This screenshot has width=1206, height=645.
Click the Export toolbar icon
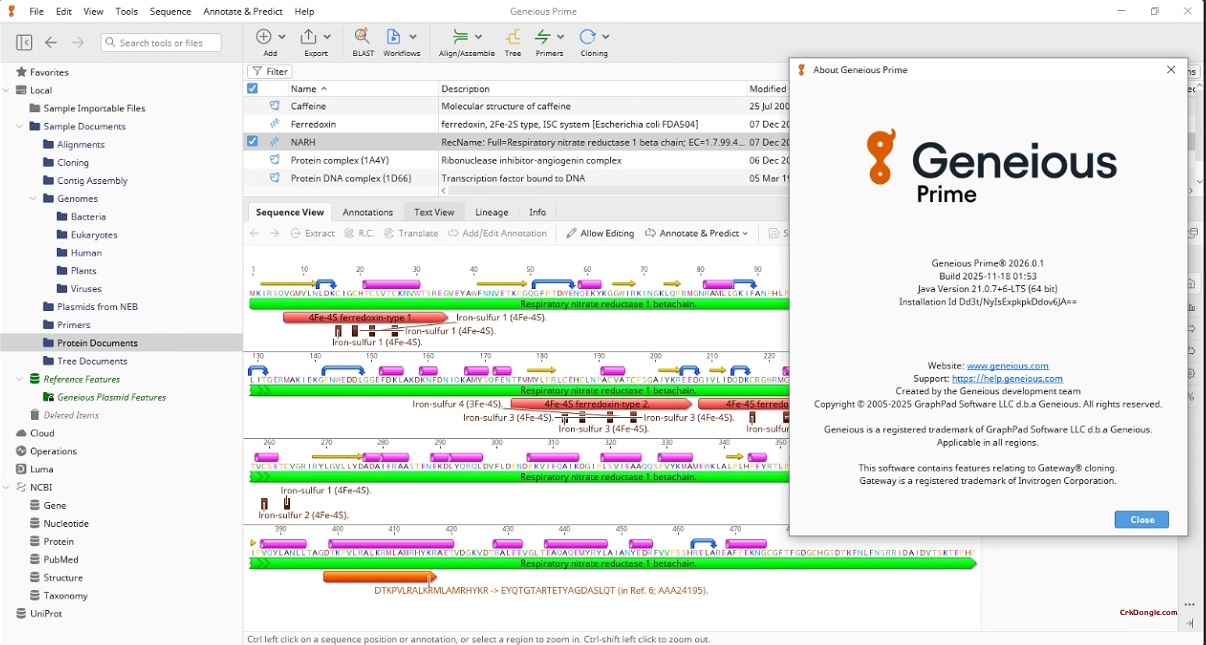click(310, 37)
